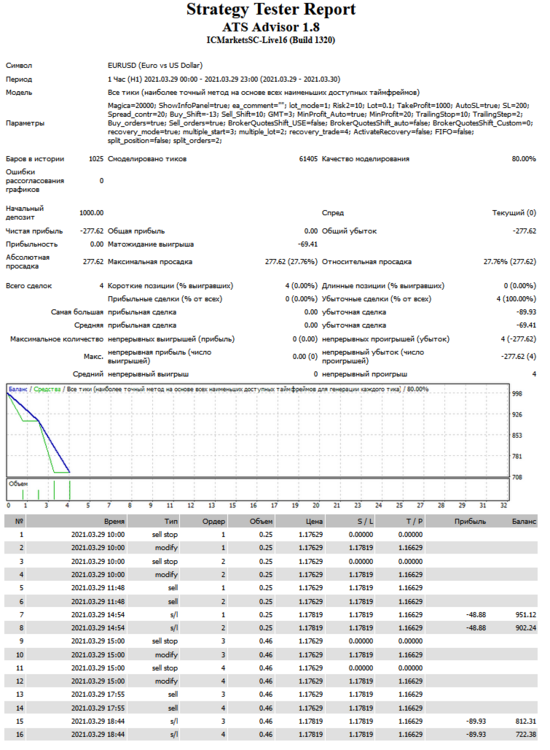Select the 'Матожидание выигрыша' label

(151, 244)
